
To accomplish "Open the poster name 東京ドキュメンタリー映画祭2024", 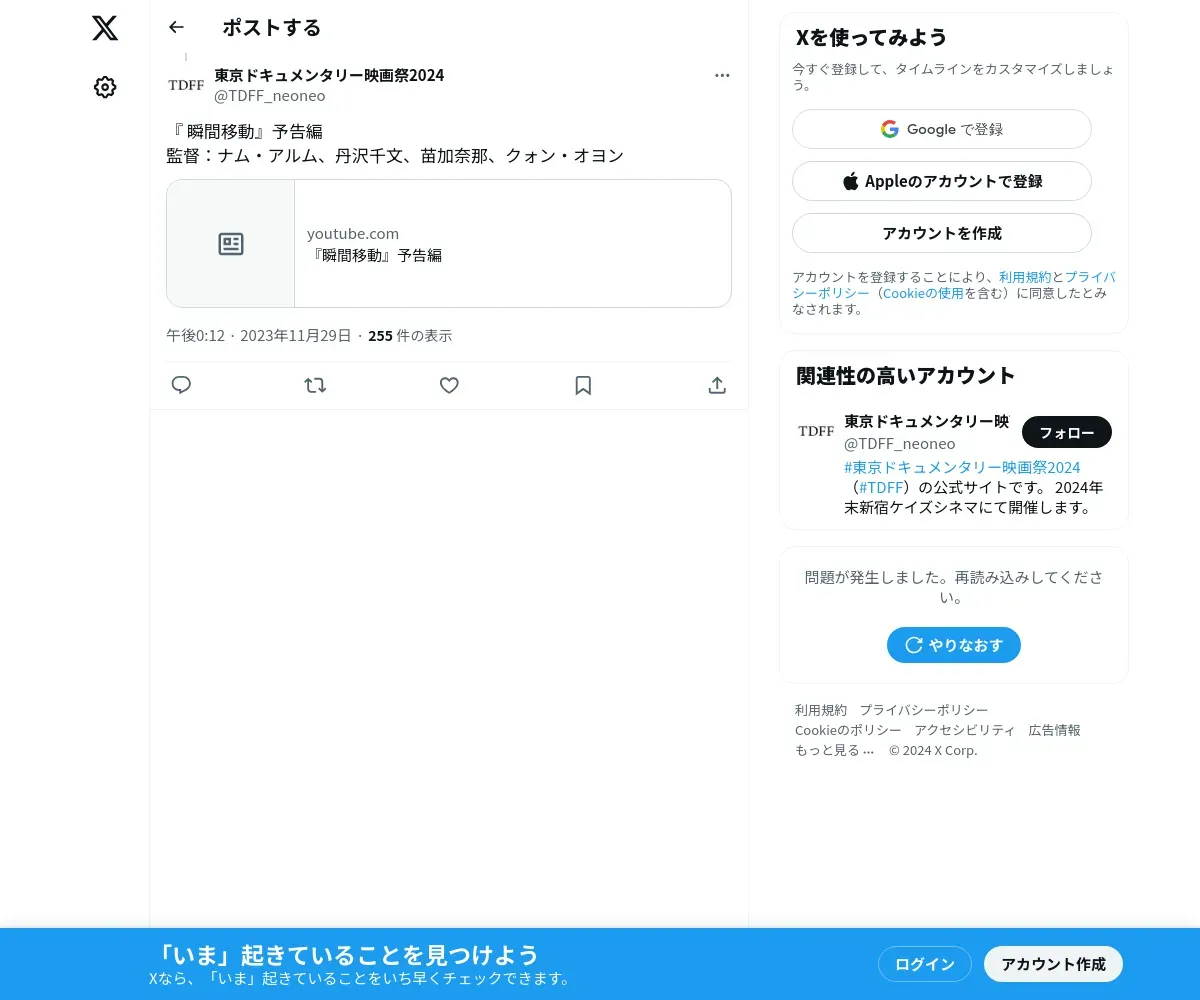I will pyautogui.click(x=329, y=75).
